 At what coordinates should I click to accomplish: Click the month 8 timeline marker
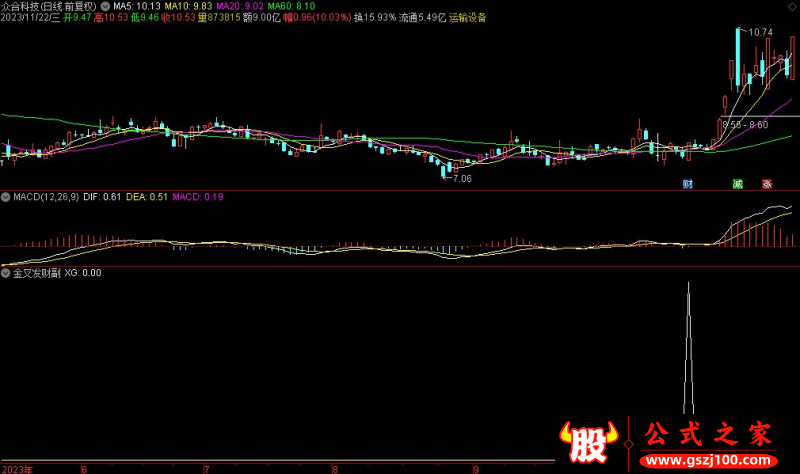pos(335,469)
